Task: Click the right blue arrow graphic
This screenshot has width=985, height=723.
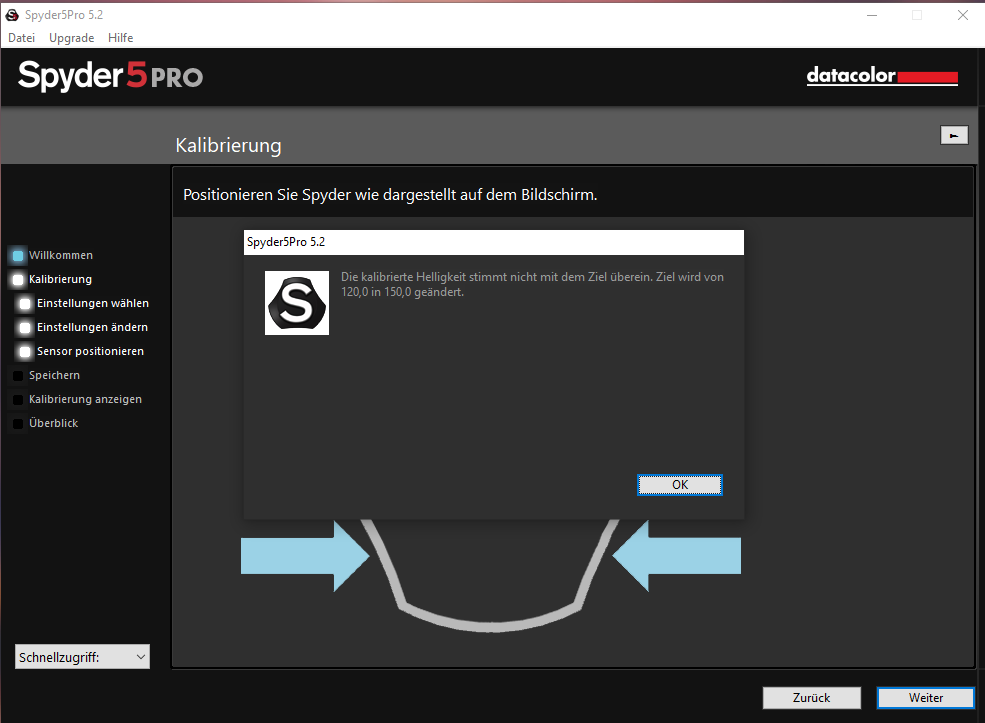Action: [677, 556]
